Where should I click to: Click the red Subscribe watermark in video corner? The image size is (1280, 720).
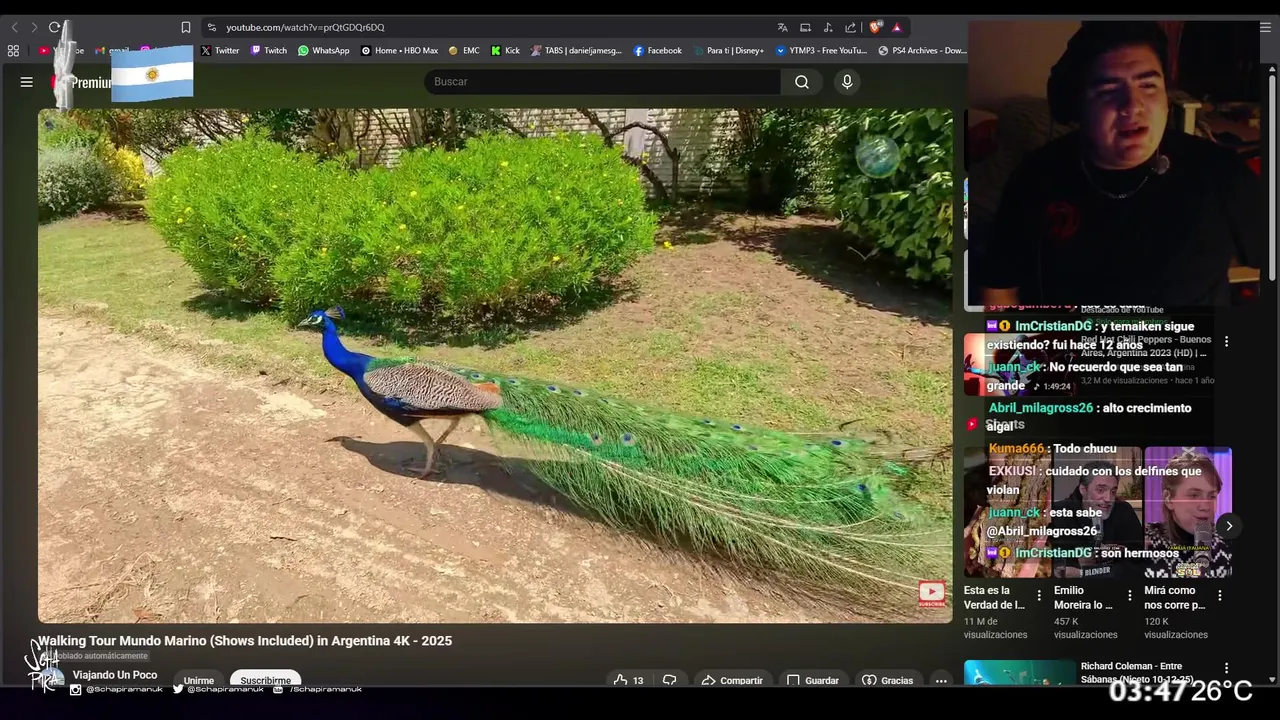tap(931, 594)
